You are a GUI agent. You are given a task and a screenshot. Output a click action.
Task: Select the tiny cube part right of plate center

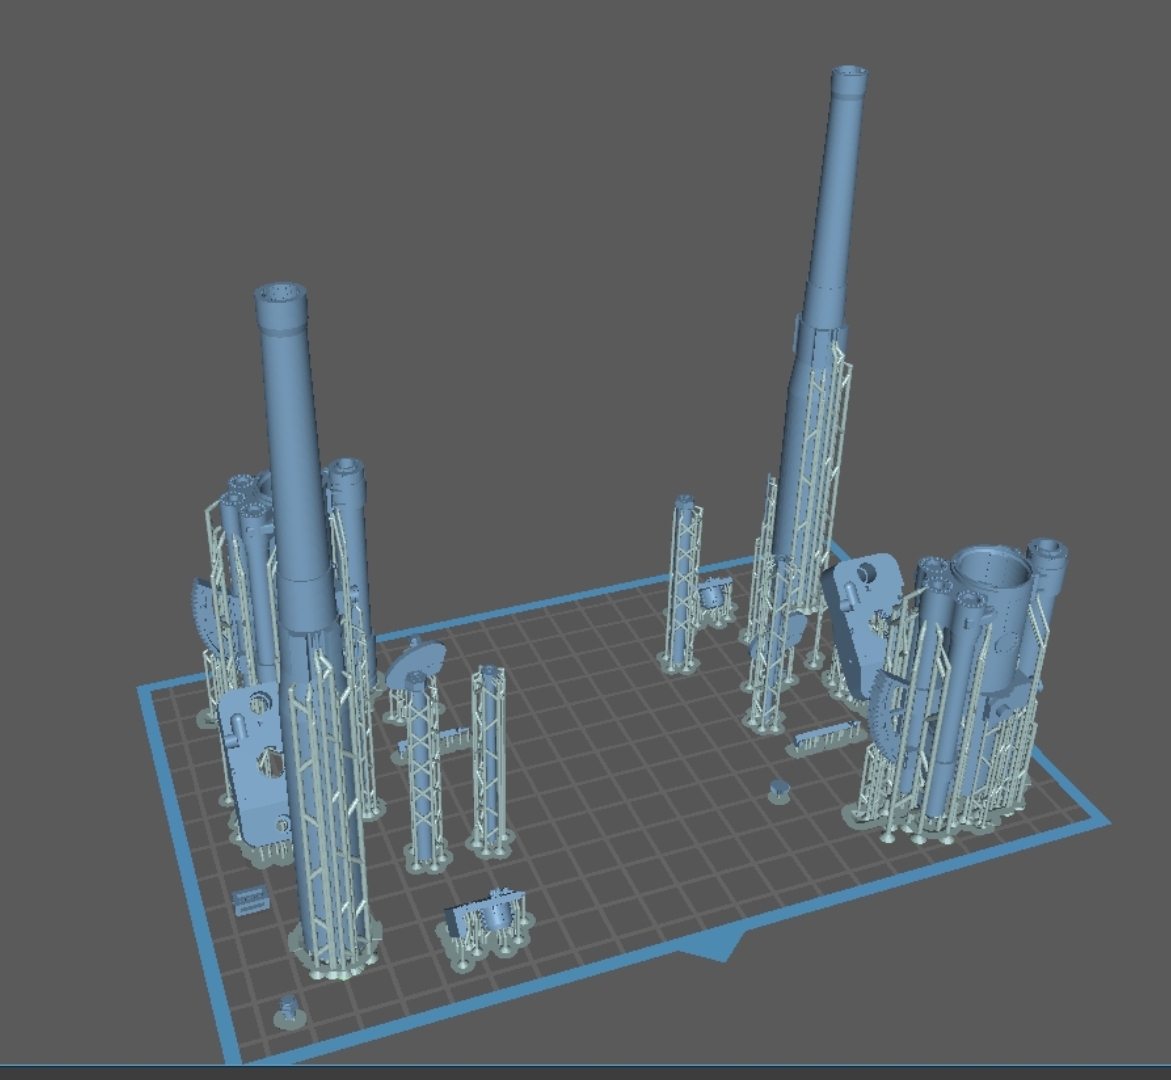point(779,790)
